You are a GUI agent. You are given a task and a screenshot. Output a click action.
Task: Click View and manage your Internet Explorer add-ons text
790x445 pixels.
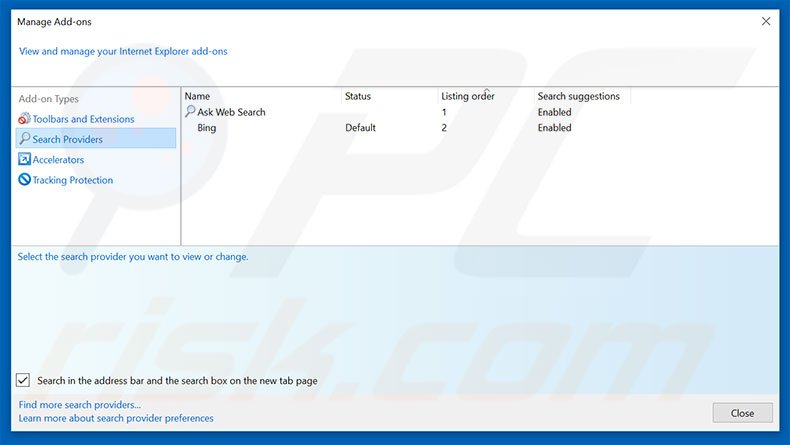coord(123,51)
